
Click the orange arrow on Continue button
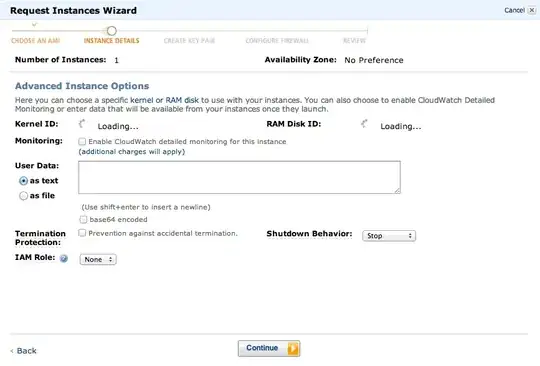coord(293,348)
